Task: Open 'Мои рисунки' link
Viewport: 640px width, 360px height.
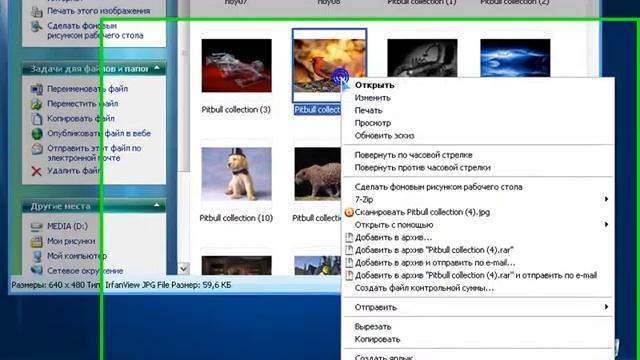Action: point(71,241)
